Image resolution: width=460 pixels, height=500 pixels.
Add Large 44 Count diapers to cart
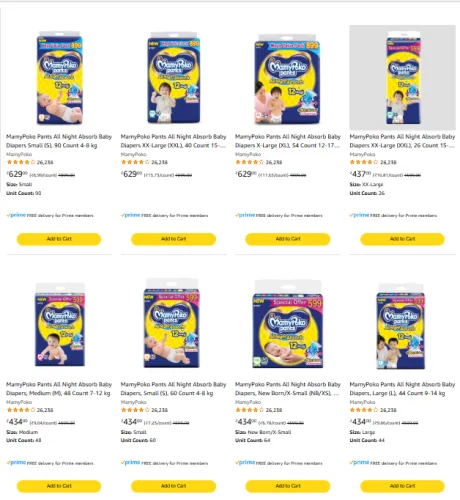coord(402,486)
